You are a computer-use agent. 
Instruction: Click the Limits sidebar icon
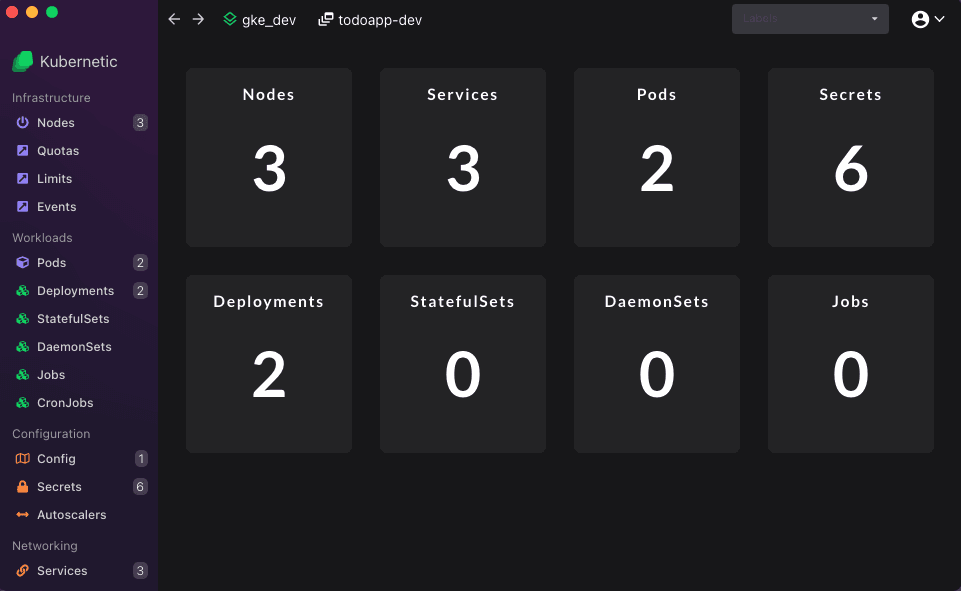click(x=23, y=178)
